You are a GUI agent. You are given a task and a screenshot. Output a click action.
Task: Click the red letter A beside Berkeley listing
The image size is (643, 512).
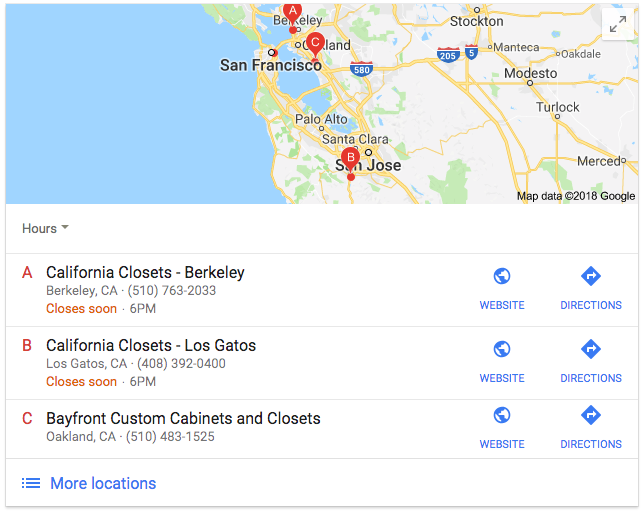[27, 272]
